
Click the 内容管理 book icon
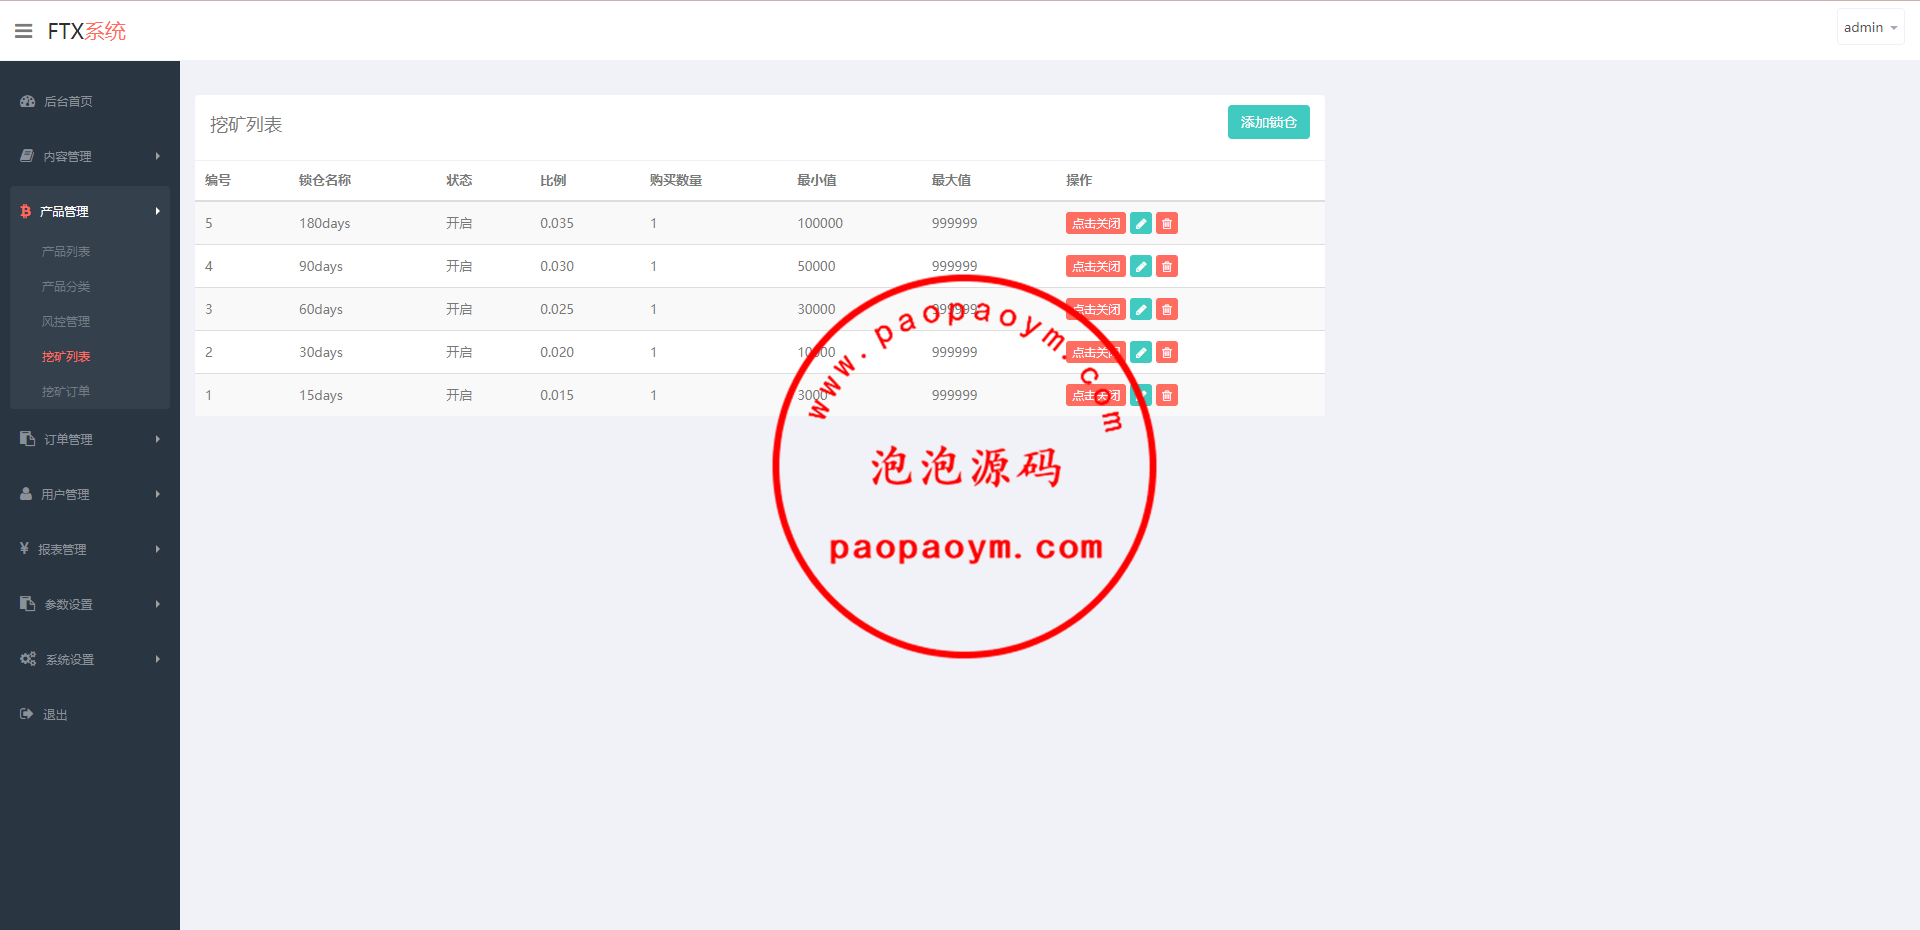coord(27,156)
